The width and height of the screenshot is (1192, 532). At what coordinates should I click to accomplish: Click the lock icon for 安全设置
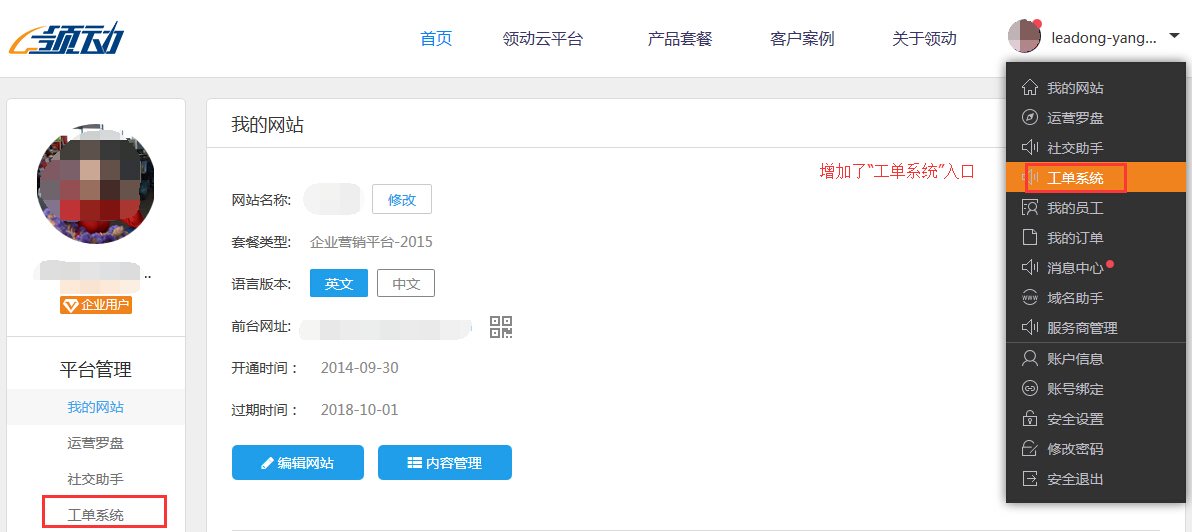coord(1029,419)
